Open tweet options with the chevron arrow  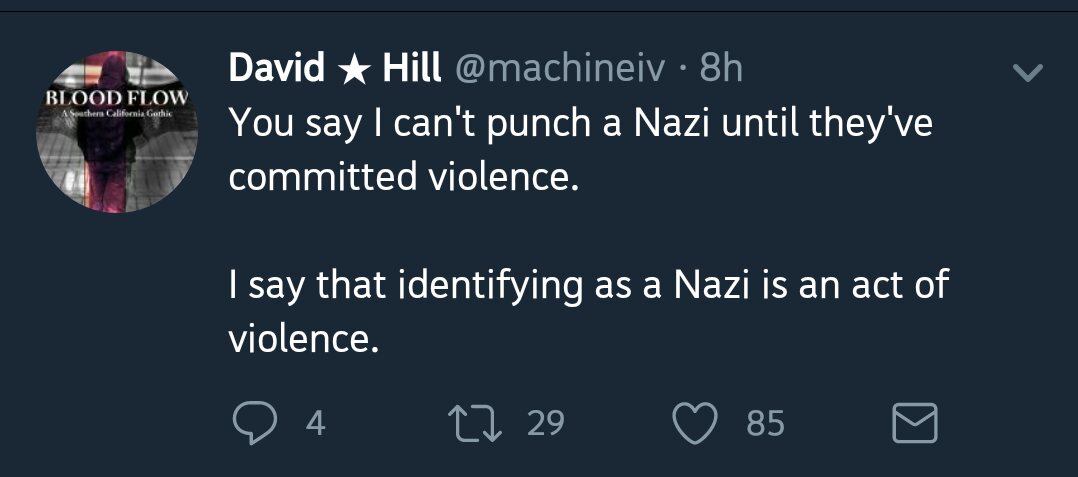(1028, 71)
